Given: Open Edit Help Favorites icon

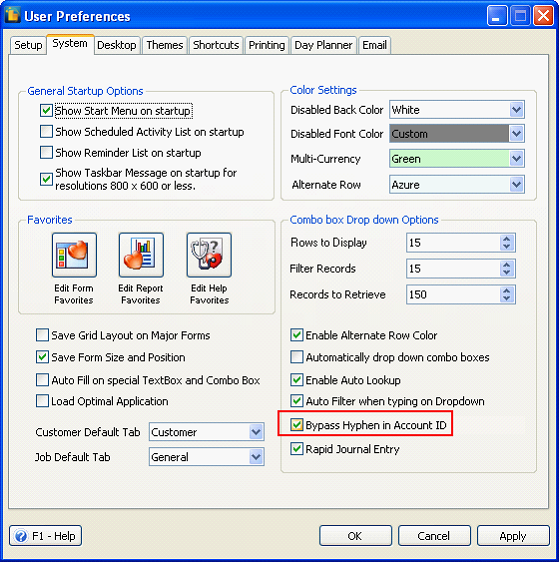Looking at the screenshot, I should coord(209,255).
